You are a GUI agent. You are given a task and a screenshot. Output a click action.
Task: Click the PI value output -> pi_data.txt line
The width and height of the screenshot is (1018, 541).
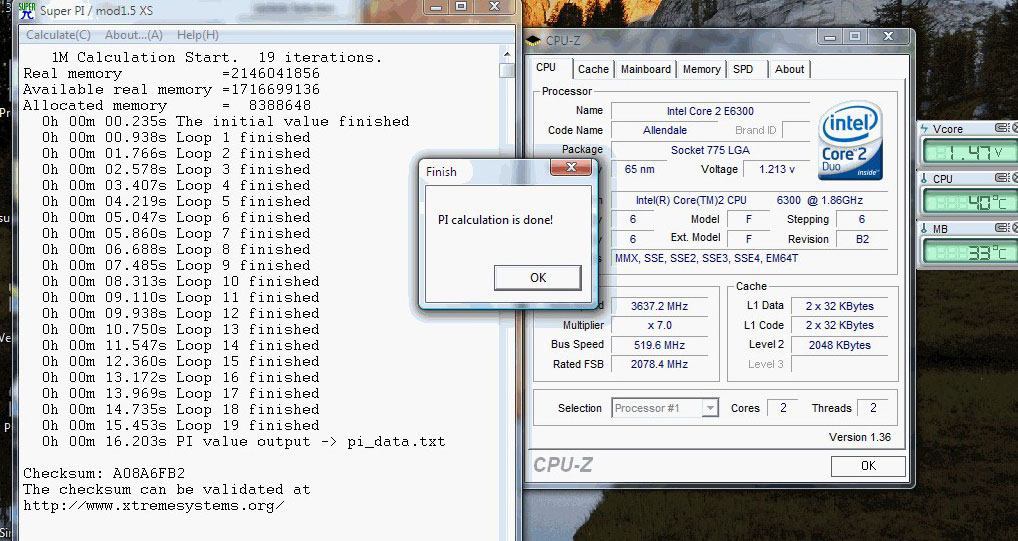pos(243,442)
